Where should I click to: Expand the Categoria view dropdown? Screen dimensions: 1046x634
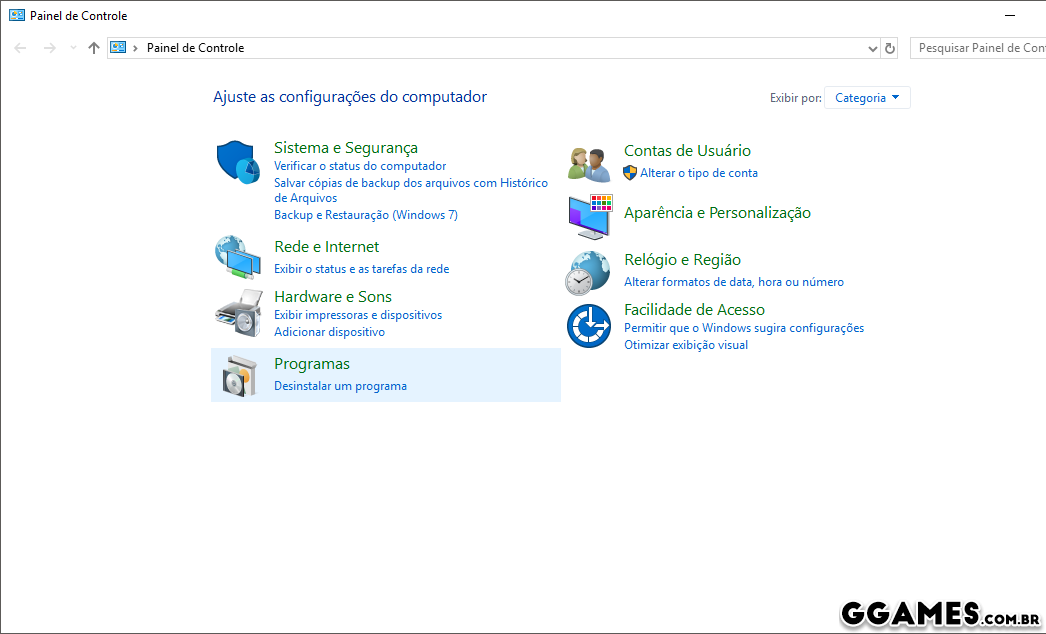(x=867, y=98)
